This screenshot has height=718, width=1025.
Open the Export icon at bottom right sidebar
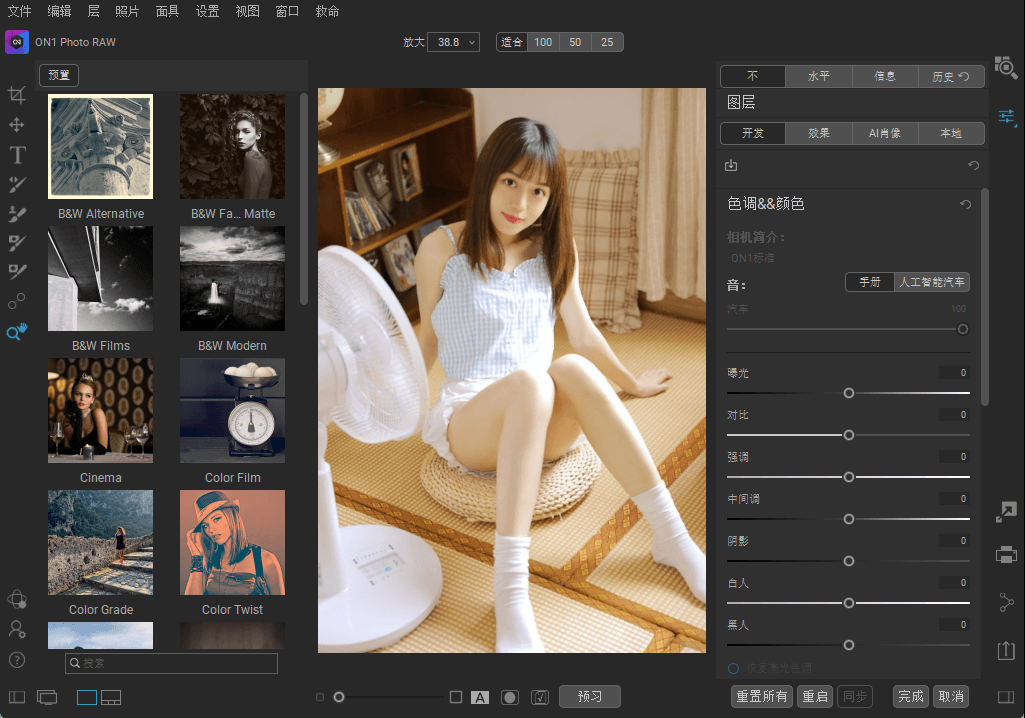1006,650
